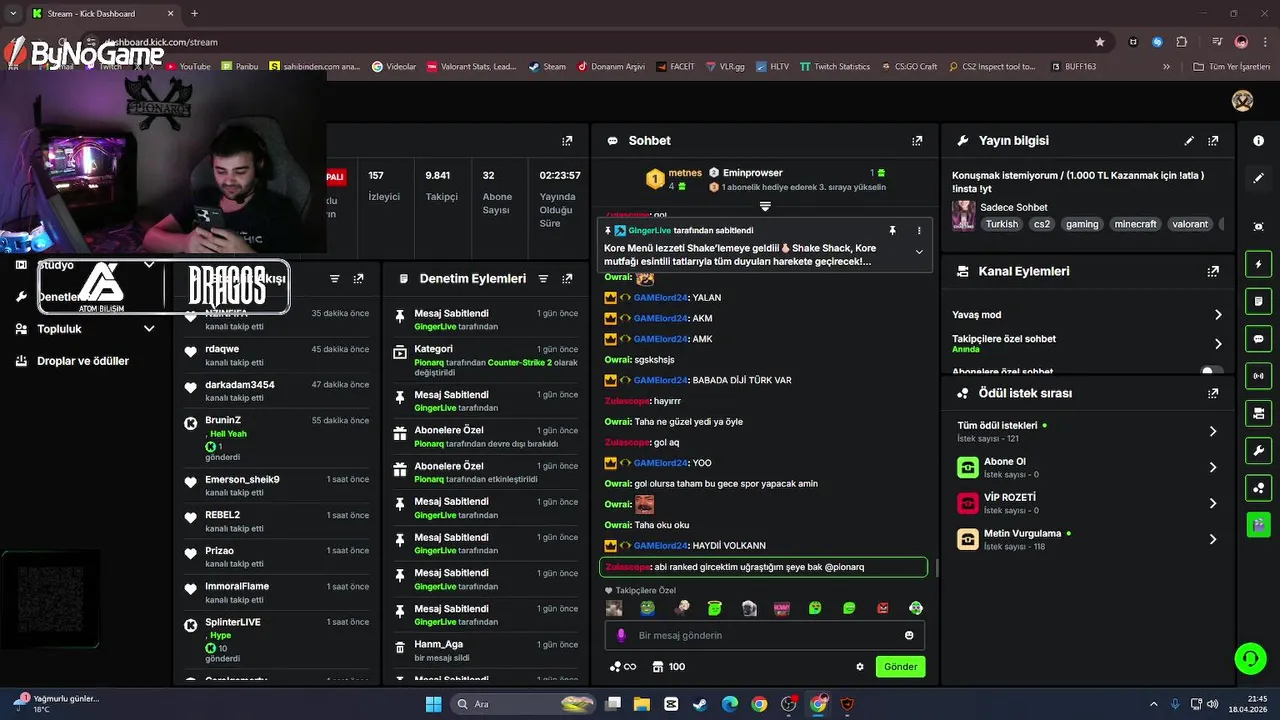Open the Twitch Statistics bookmark
The height and width of the screenshot is (720, 1280).
pos(834,67)
